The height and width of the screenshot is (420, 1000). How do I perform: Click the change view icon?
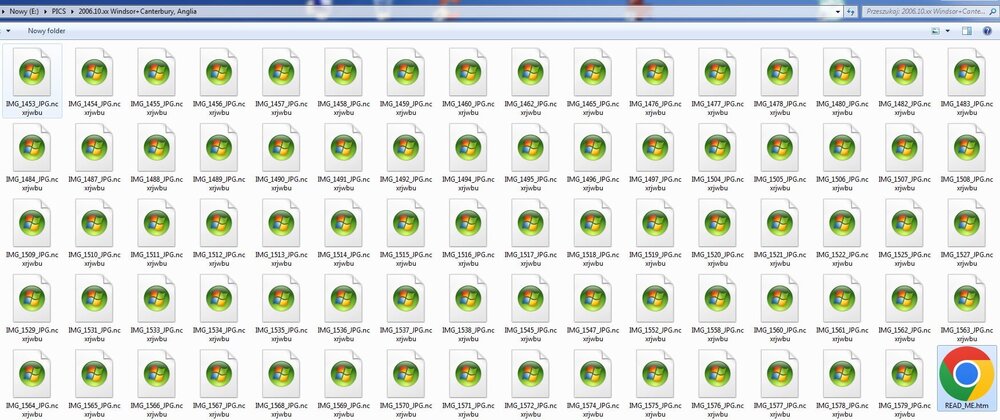click(x=936, y=31)
